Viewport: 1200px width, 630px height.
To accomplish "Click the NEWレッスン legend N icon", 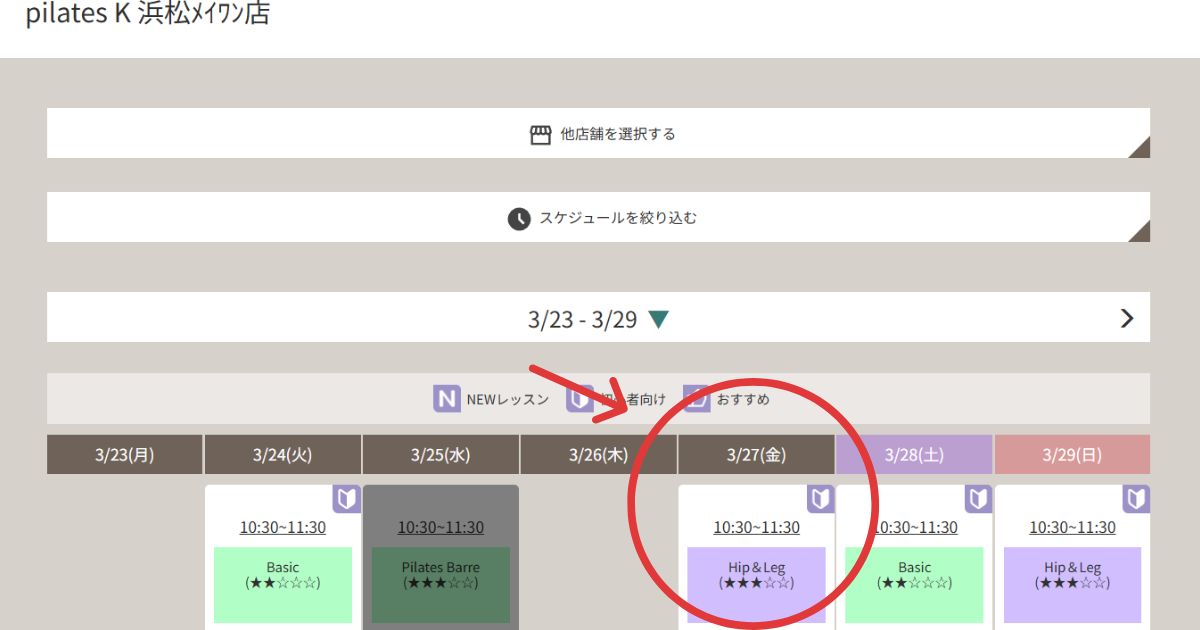I will (446, 399).
